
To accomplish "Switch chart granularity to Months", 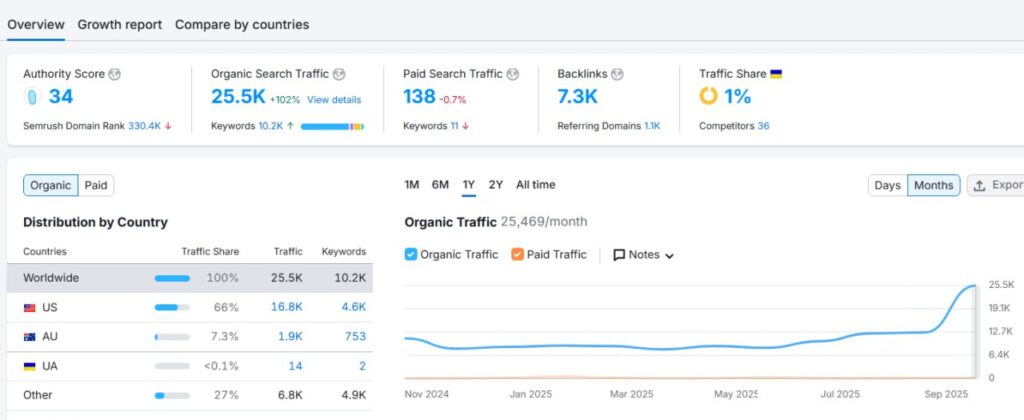I will point(933,186).
